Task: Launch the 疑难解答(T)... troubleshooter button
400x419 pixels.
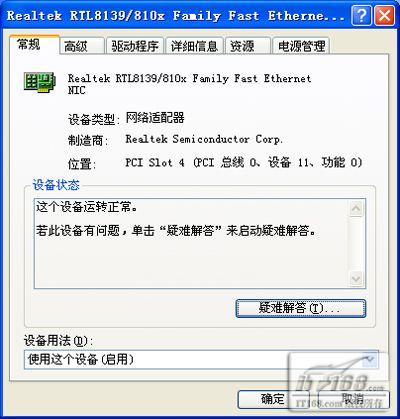Action: (x=301, y=308)
